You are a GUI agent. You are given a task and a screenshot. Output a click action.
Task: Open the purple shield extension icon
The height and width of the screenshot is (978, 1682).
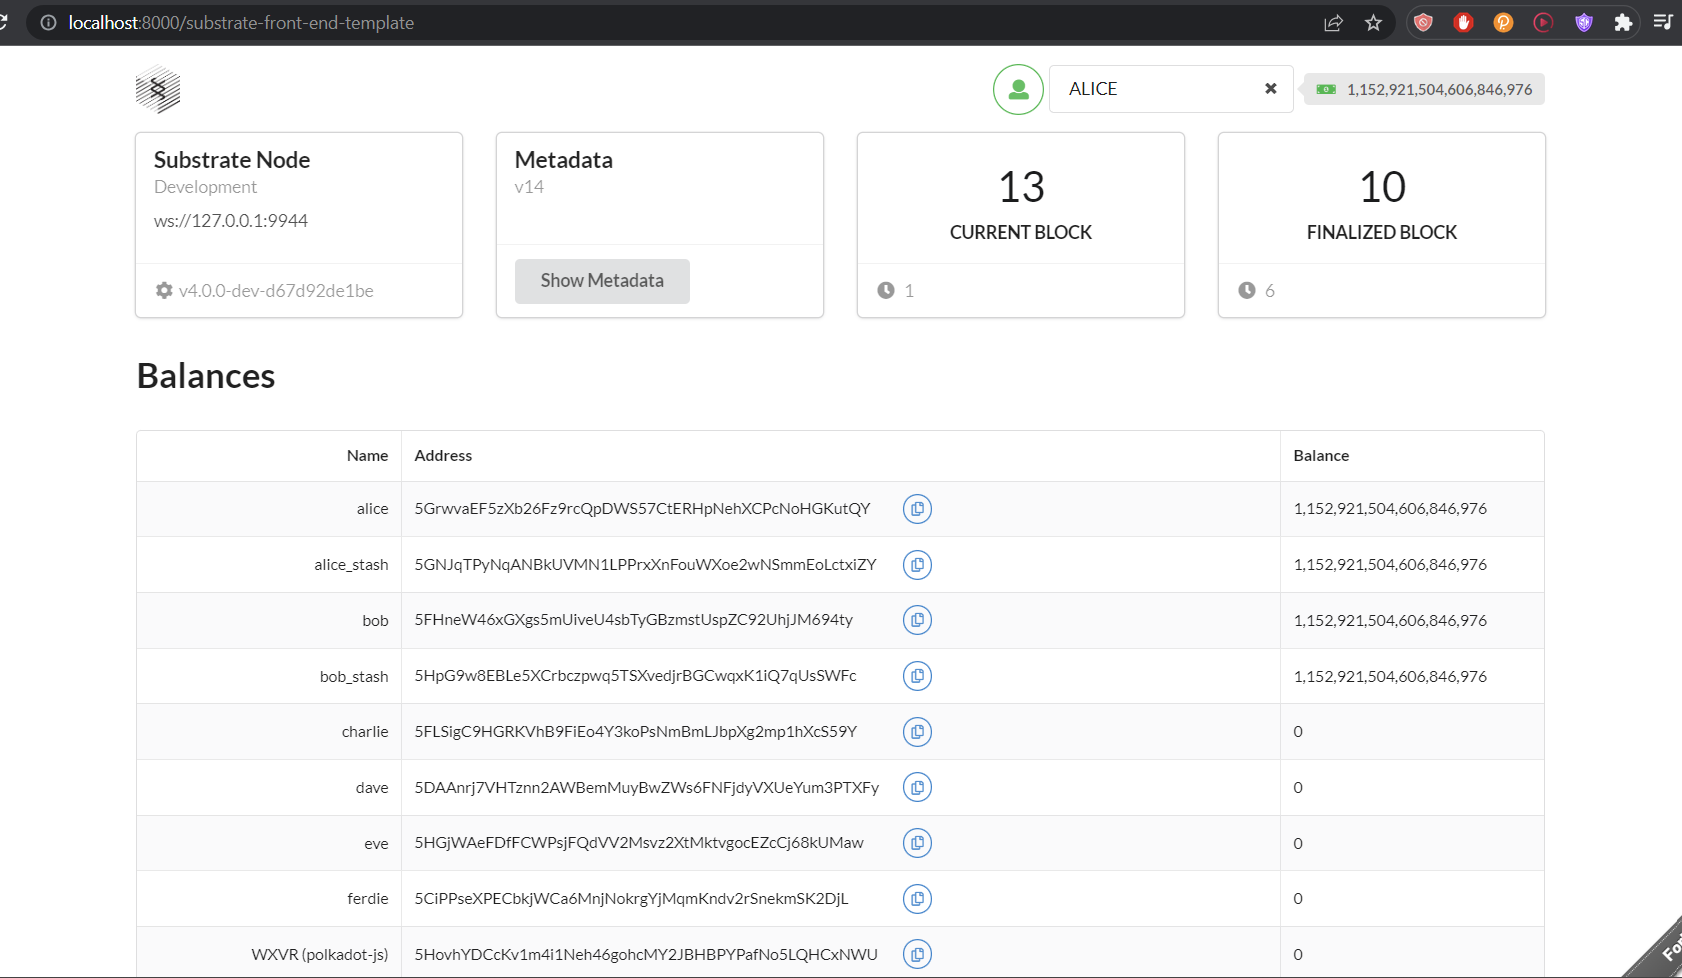1583,22
